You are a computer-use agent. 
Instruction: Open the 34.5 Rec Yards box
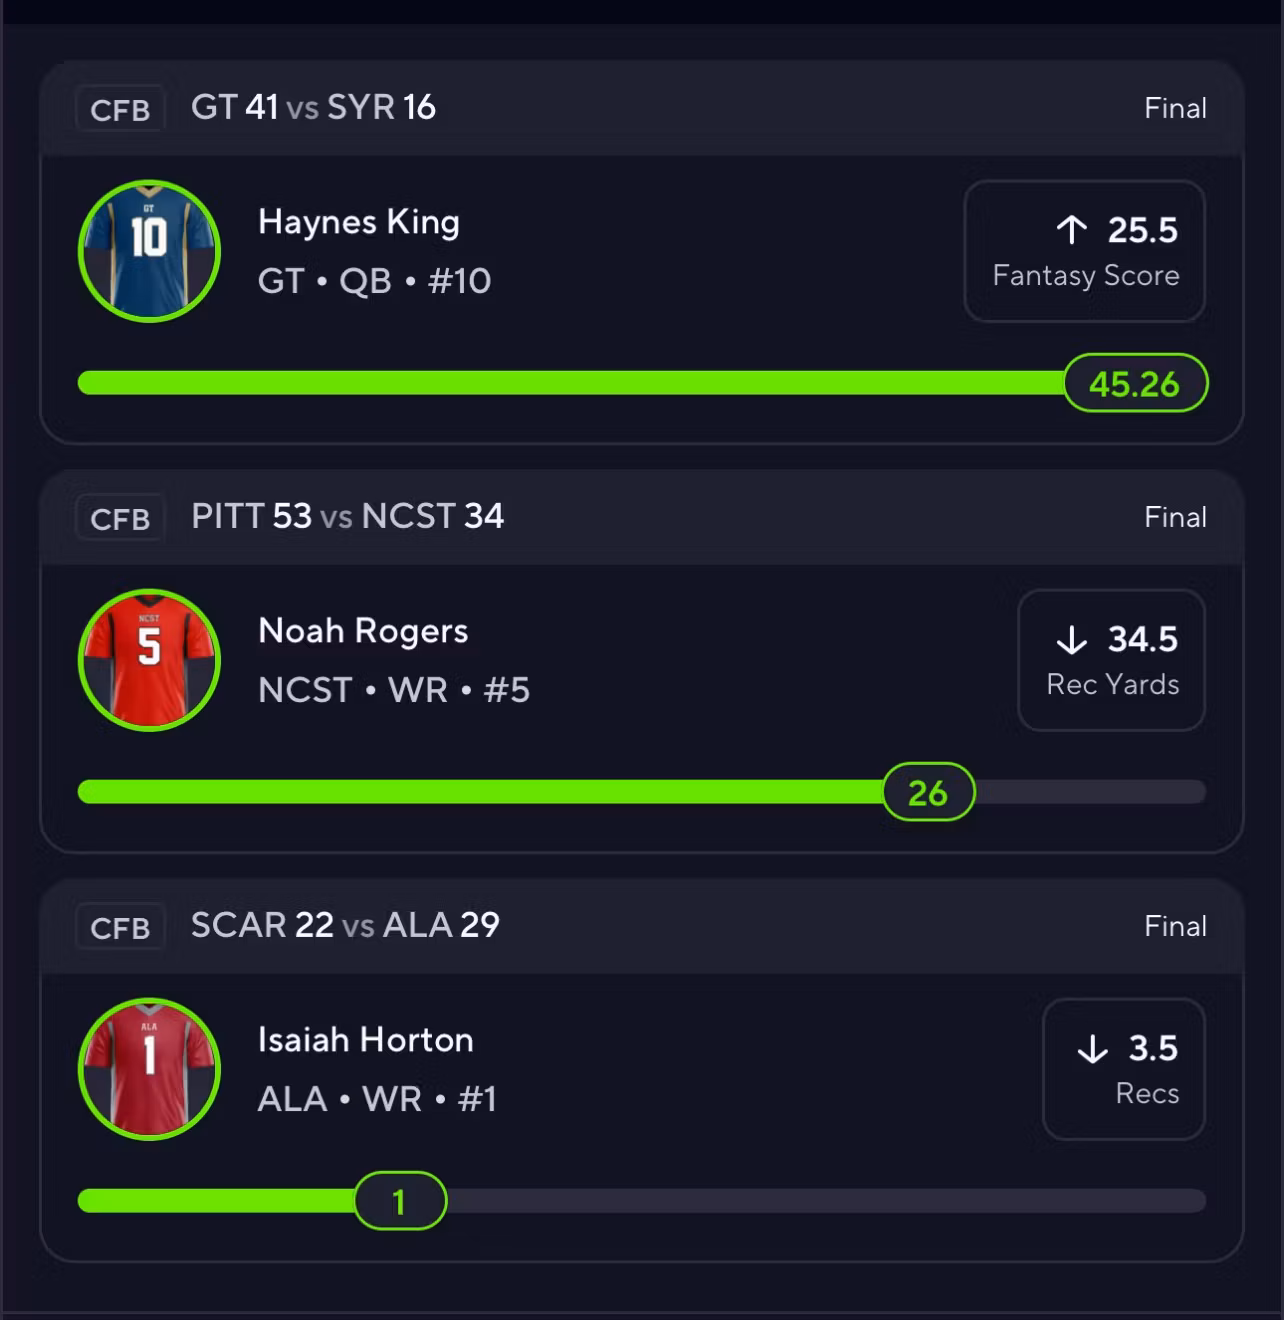coord(1112,660)
